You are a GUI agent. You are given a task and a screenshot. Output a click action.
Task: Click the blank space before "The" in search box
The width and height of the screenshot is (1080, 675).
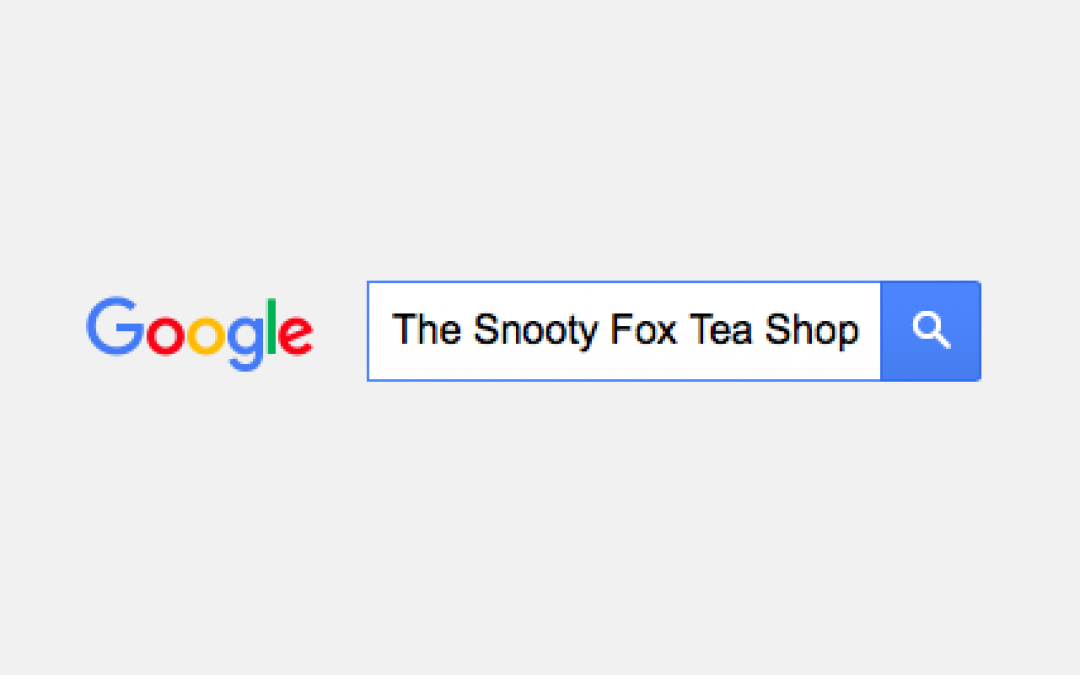point(380,331)
